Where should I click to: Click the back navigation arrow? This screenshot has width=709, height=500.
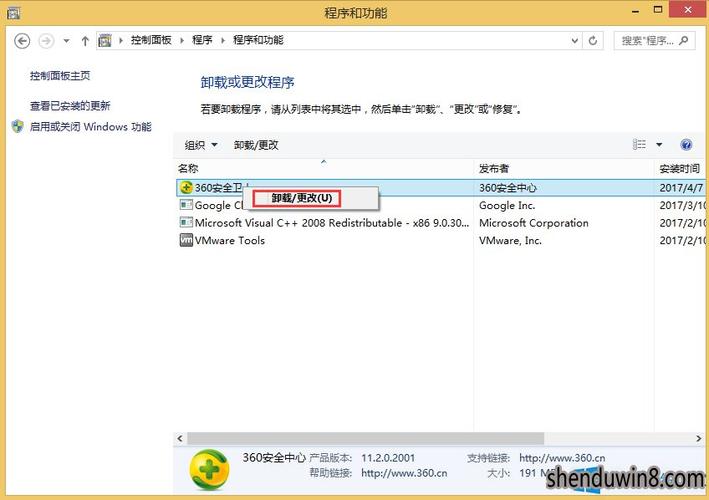coord(22,41)
